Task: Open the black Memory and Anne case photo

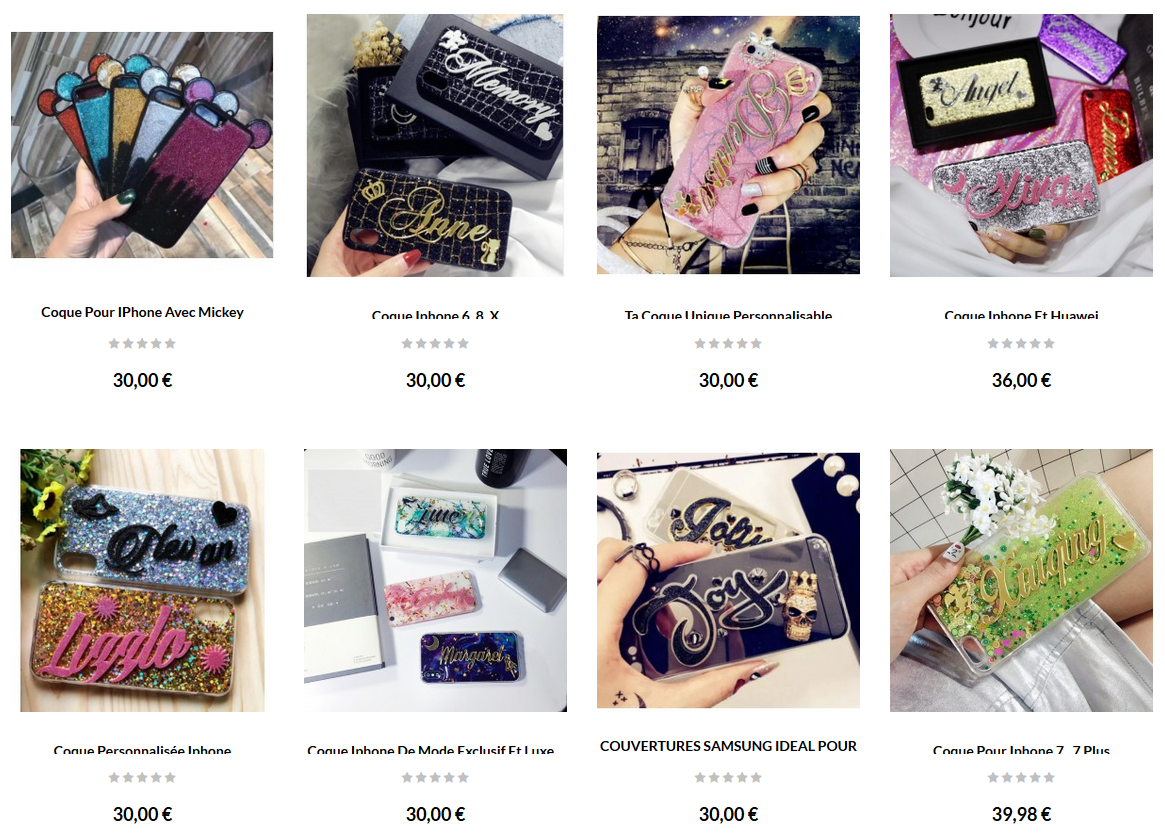Action: click(x=435, y=145)
